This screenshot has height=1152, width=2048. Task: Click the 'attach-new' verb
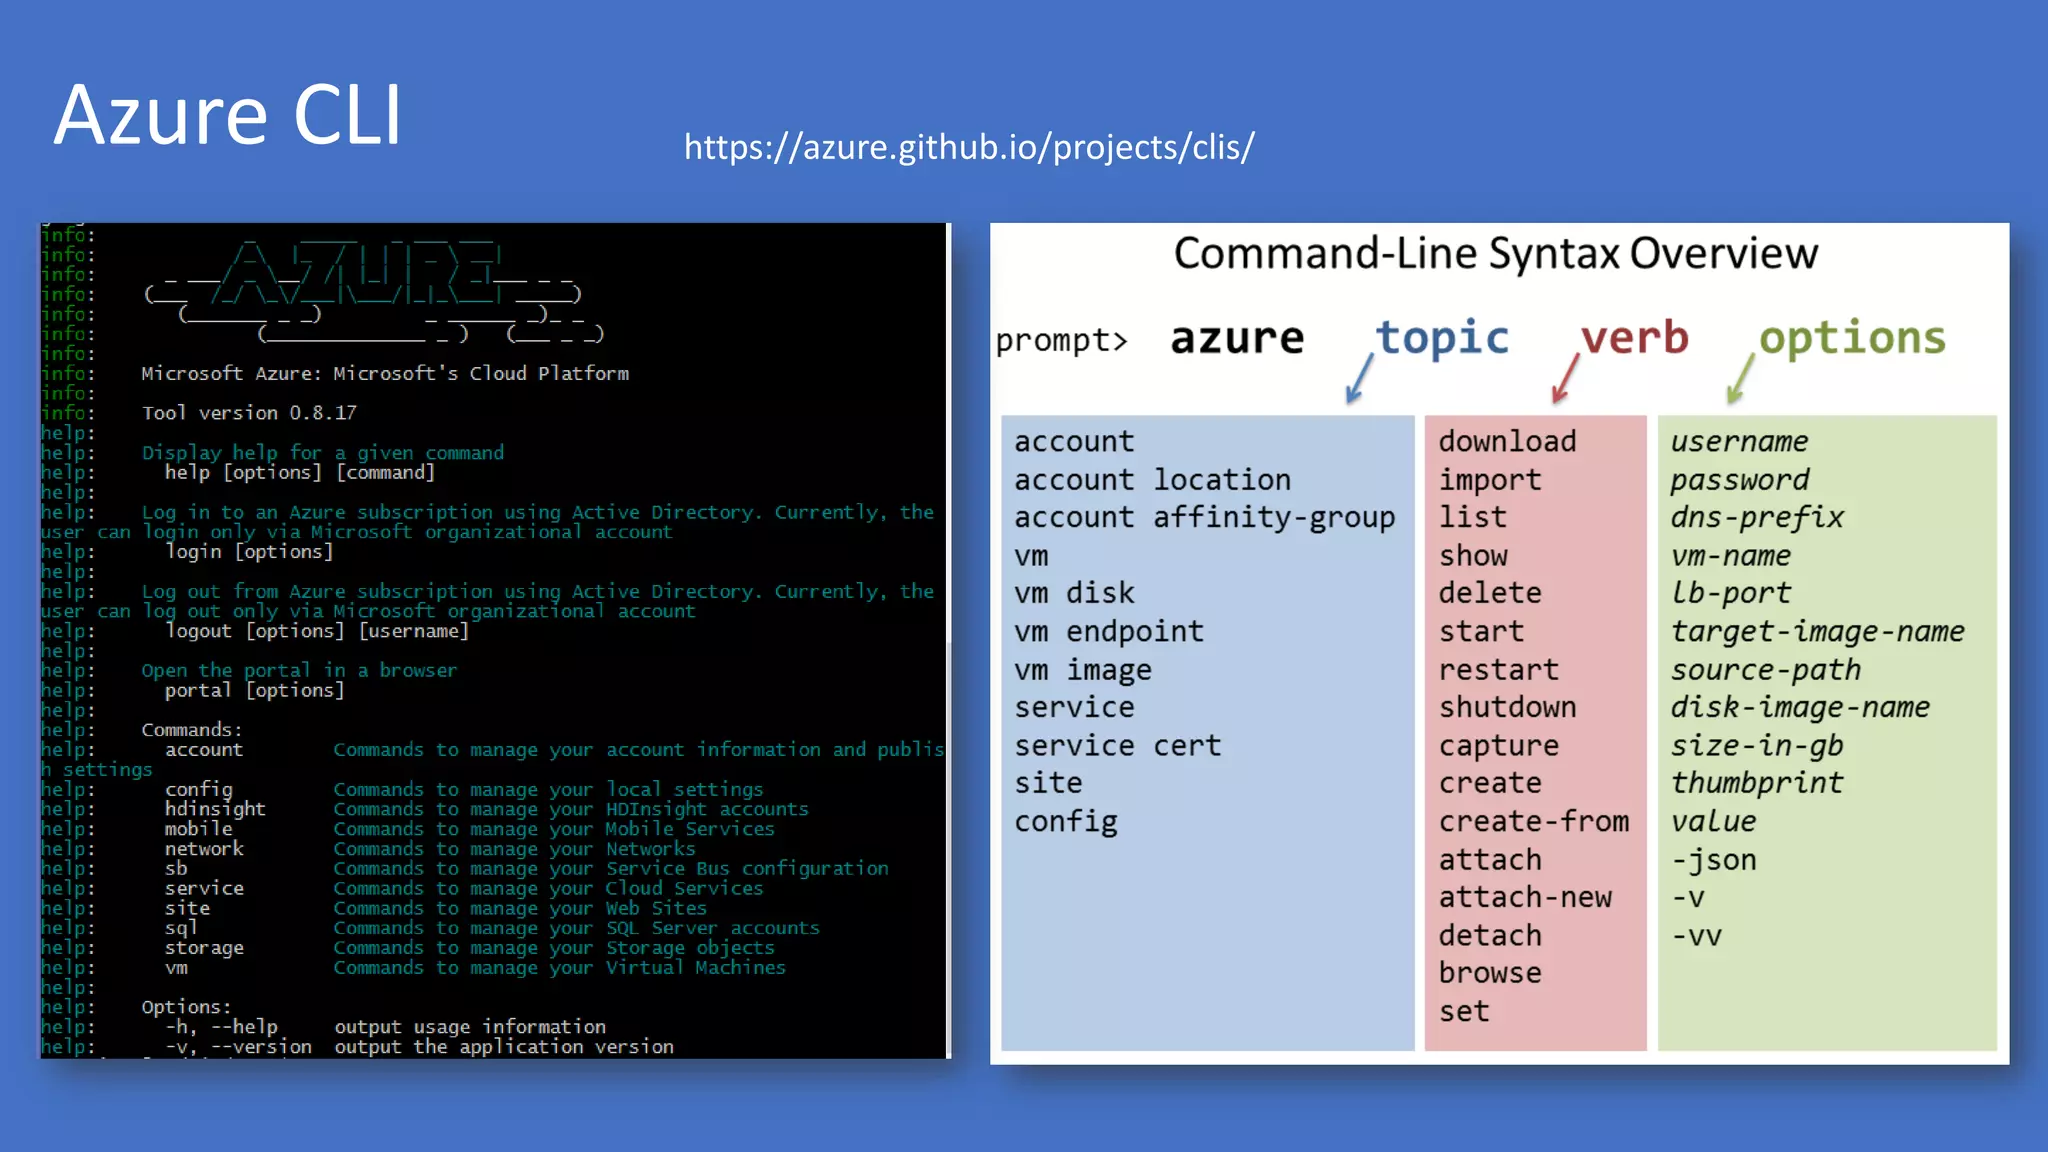(1525, 898)
